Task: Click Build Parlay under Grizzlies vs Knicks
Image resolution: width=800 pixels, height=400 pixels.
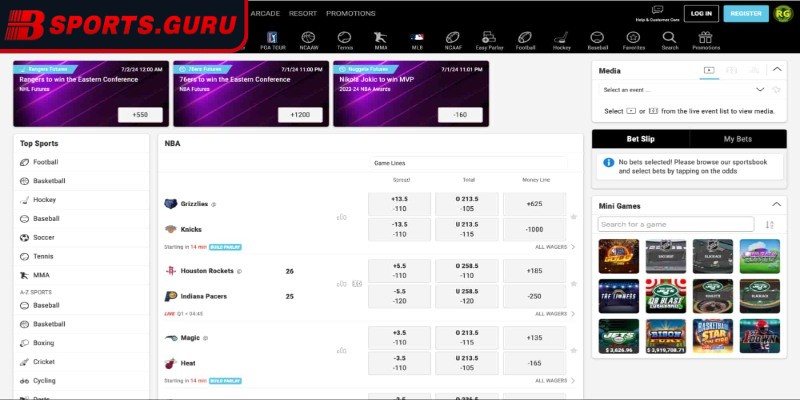Action: (225, 247)
